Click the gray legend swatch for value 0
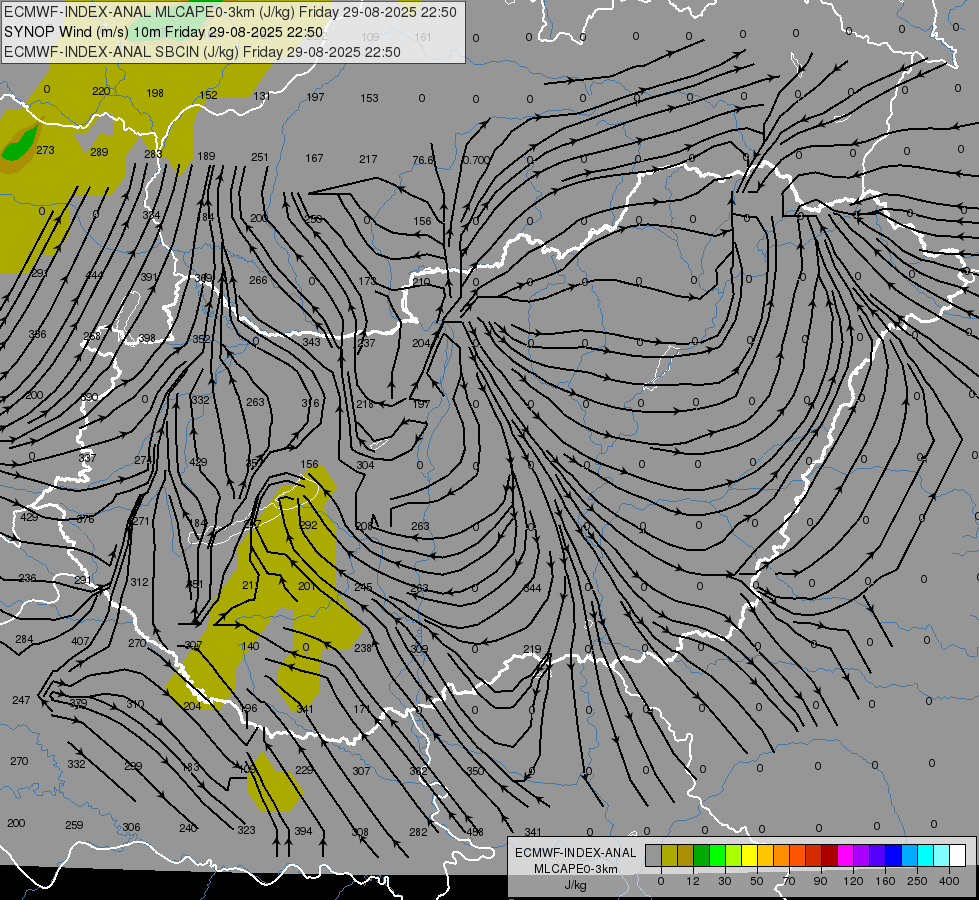The width and height of the screenshot is (979, 900). [x=653, y=856]
